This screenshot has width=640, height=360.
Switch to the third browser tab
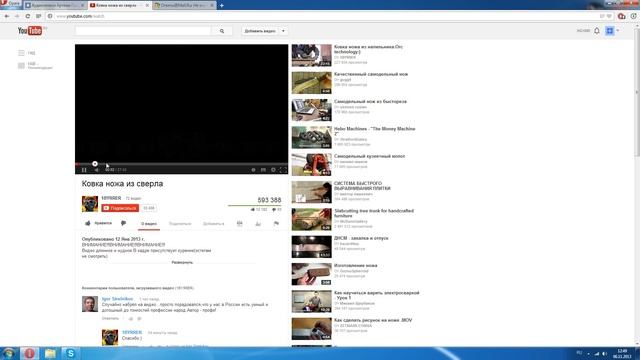click(x=184, y=5)
